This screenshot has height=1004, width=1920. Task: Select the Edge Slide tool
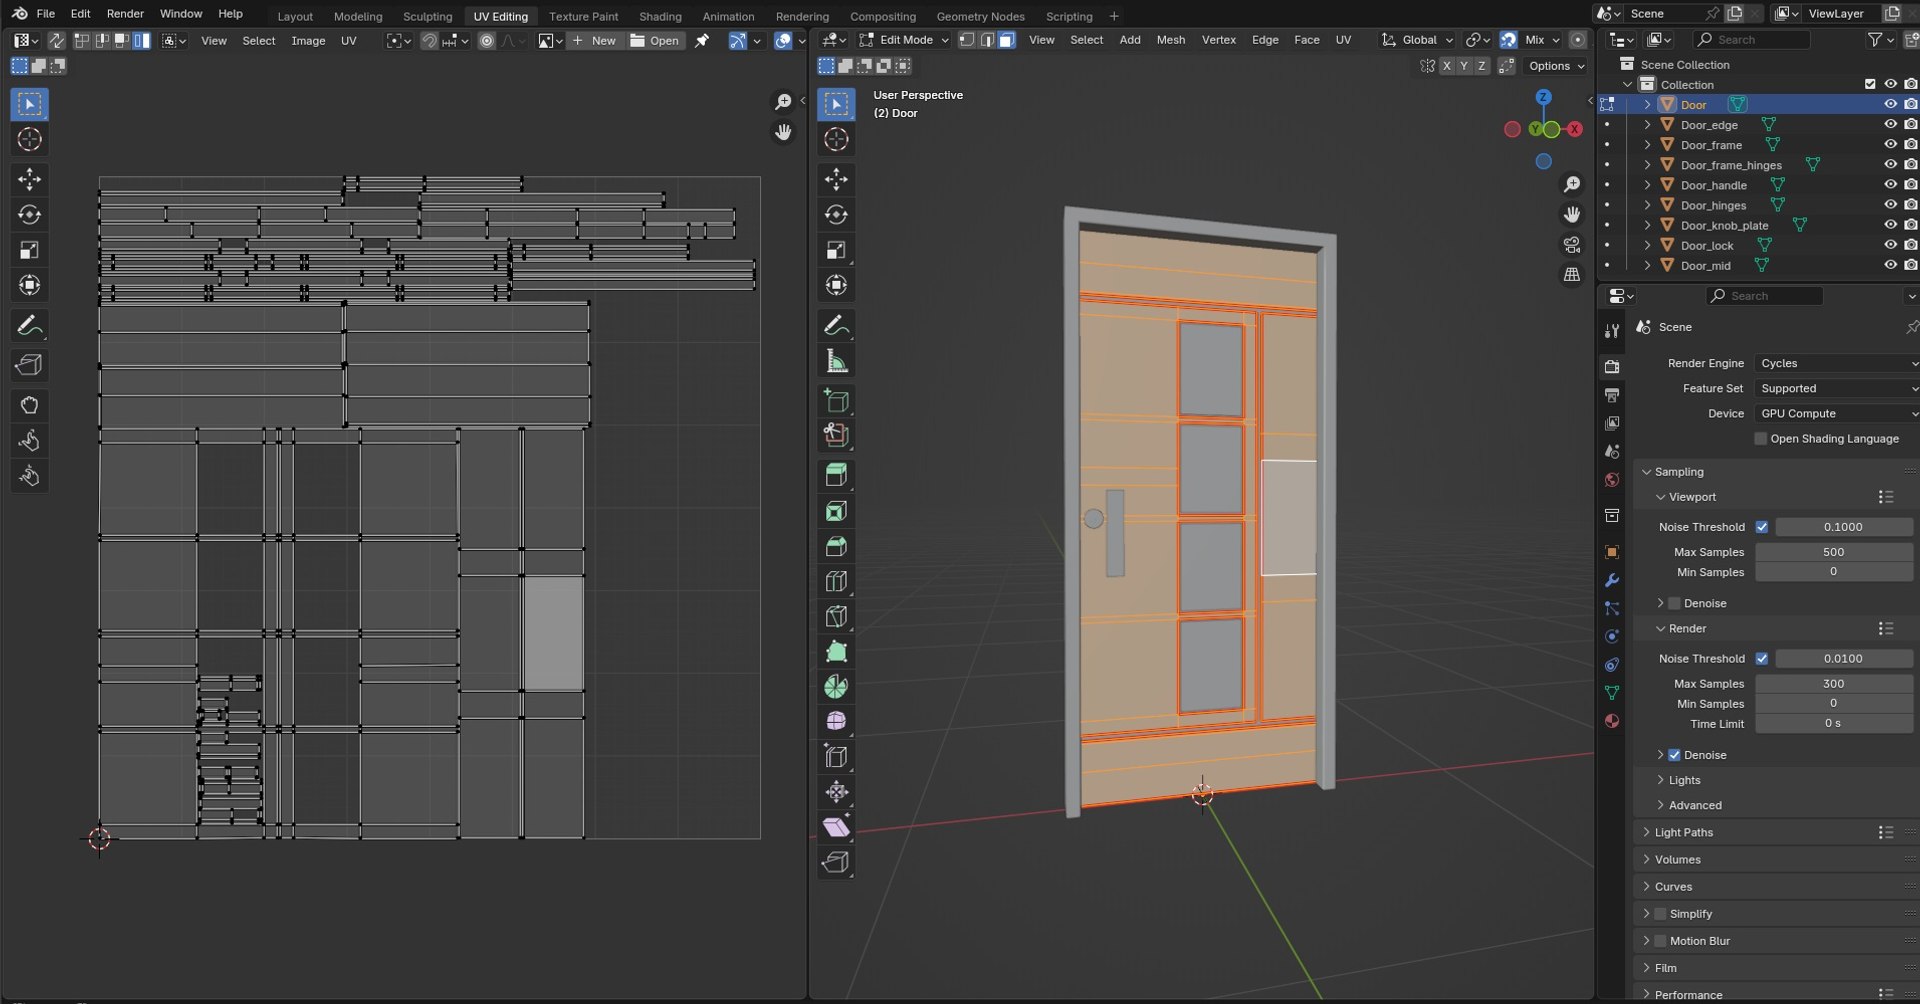click(836, 756)
